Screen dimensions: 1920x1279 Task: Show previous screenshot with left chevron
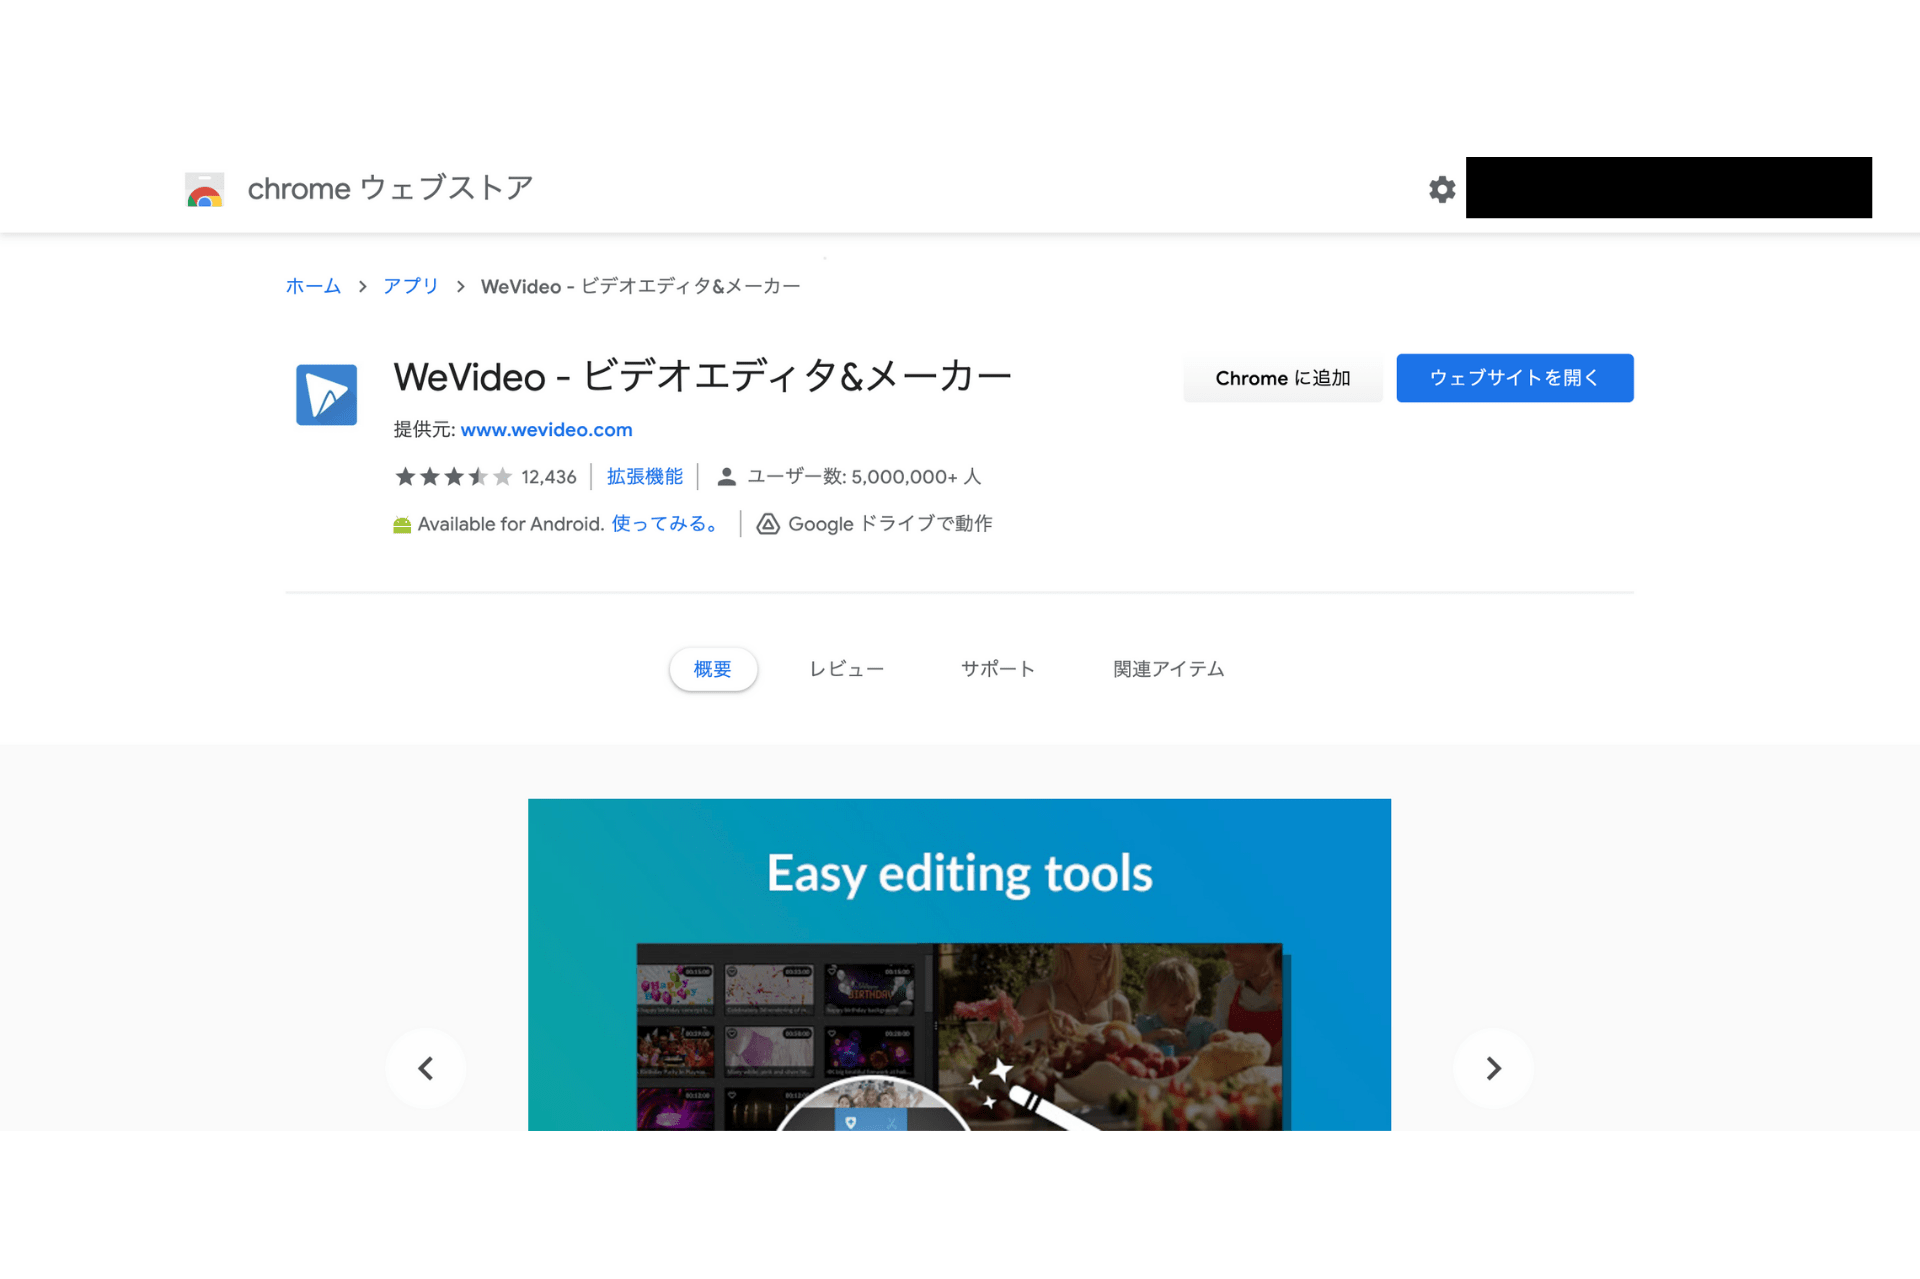(426, 1068)
